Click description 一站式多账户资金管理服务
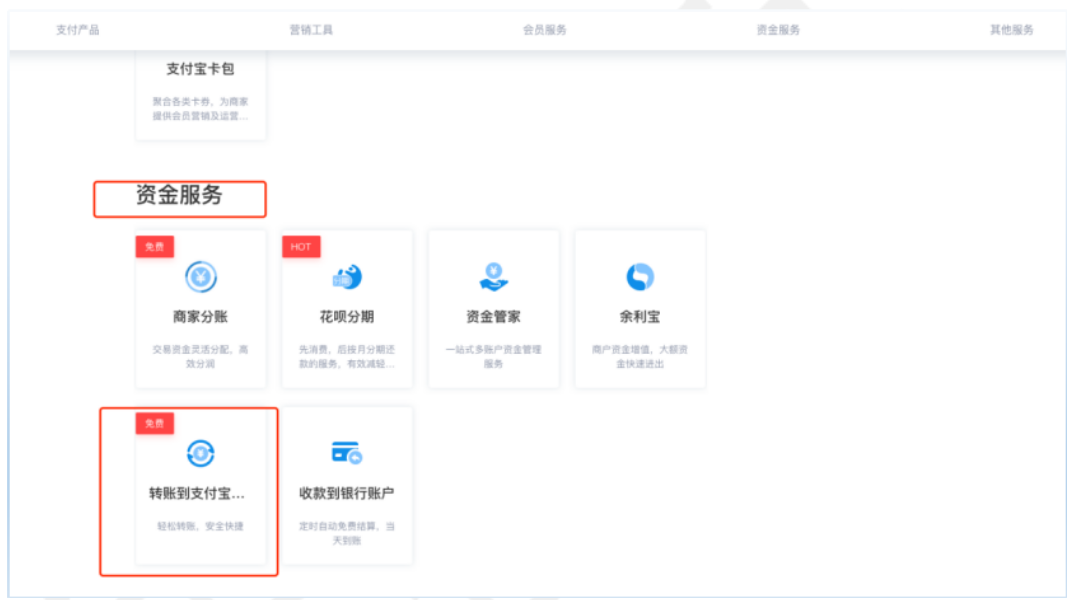Viewport: 1078px width, 600px height. [493, 357]
